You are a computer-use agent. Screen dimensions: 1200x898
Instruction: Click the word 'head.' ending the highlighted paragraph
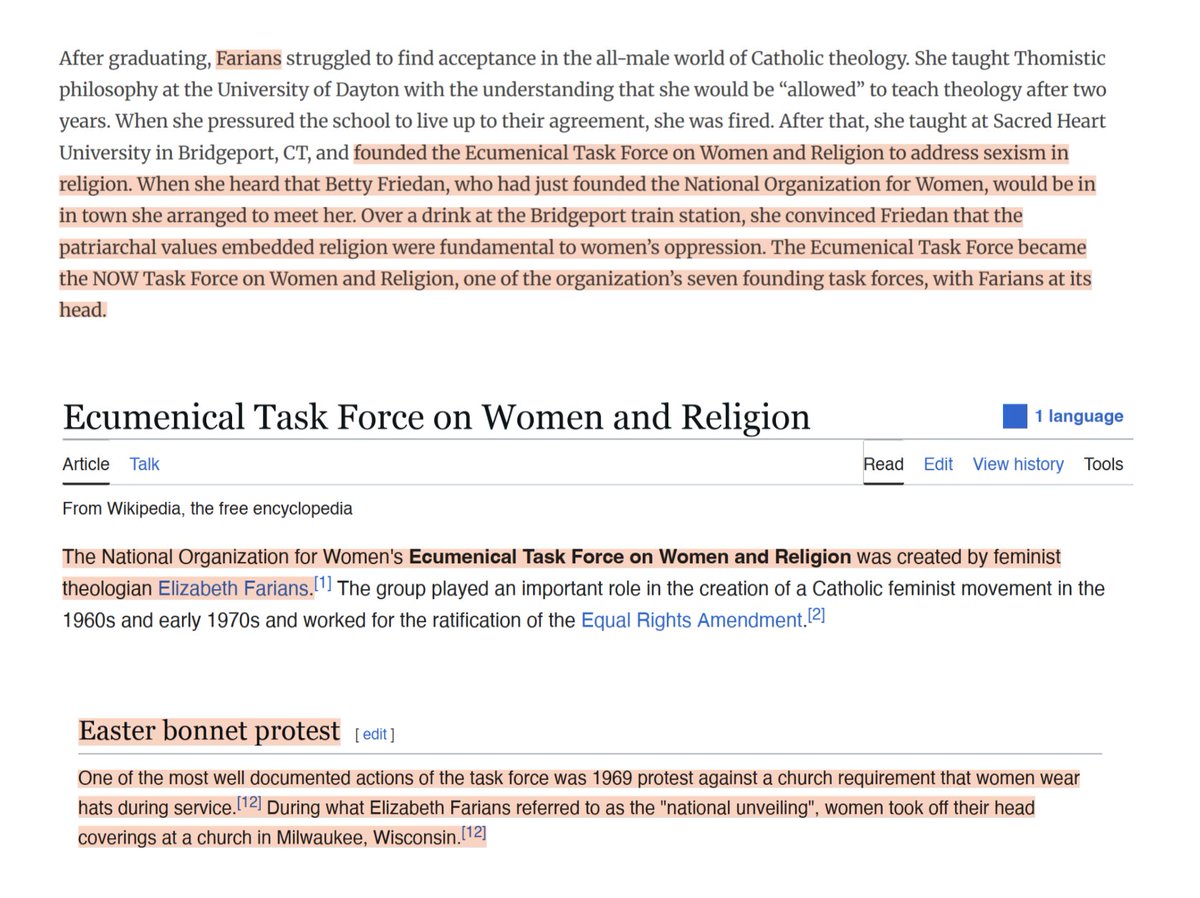point(82,310)
